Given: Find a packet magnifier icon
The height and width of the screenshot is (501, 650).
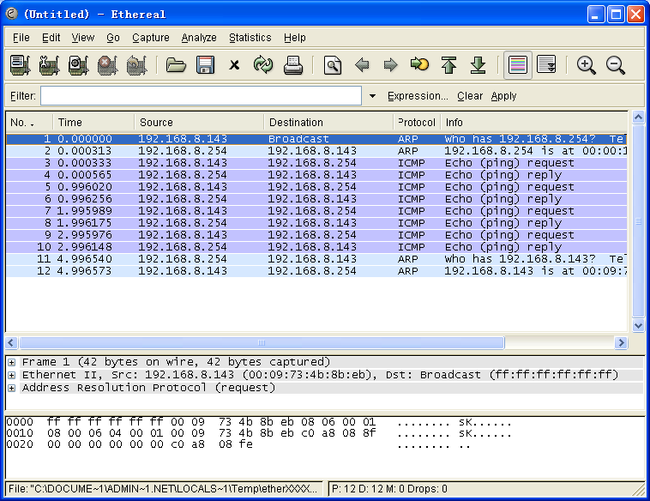Looking at the screenshot, I should [332, 65].
